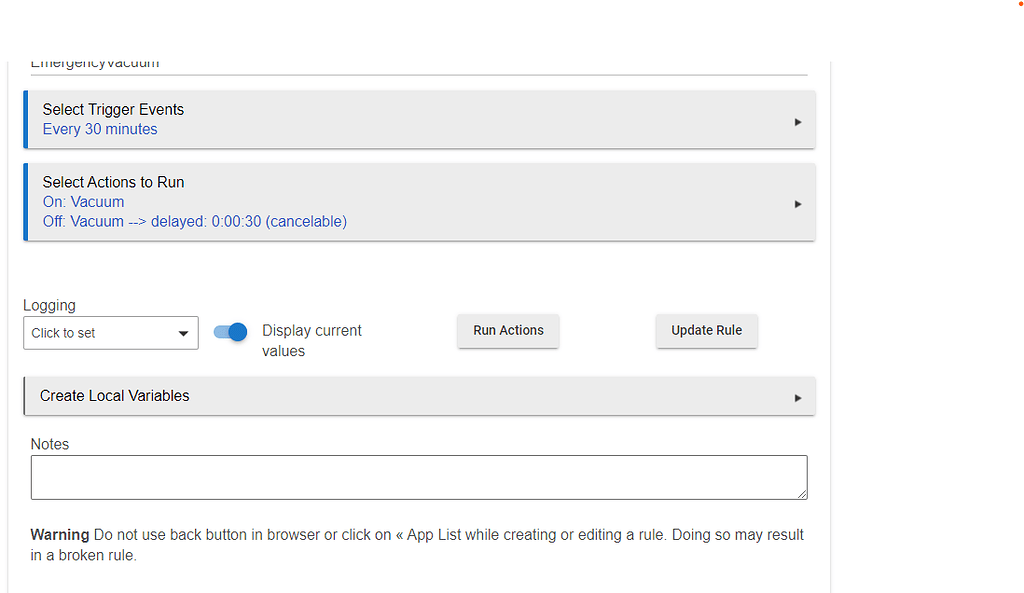Select the 'On: Vacuum' action line
This screenshot has width=1024, height=593.
tap(83, 202)
